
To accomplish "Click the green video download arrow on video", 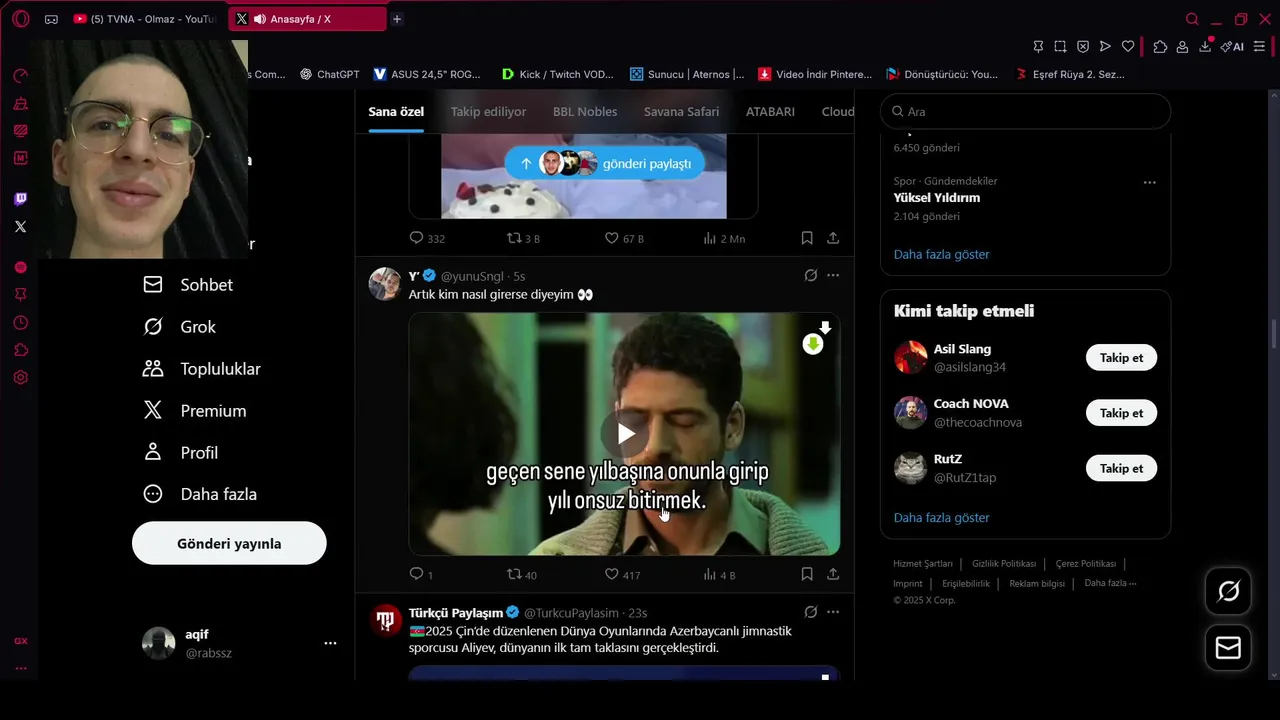I will tap(813, 344).
